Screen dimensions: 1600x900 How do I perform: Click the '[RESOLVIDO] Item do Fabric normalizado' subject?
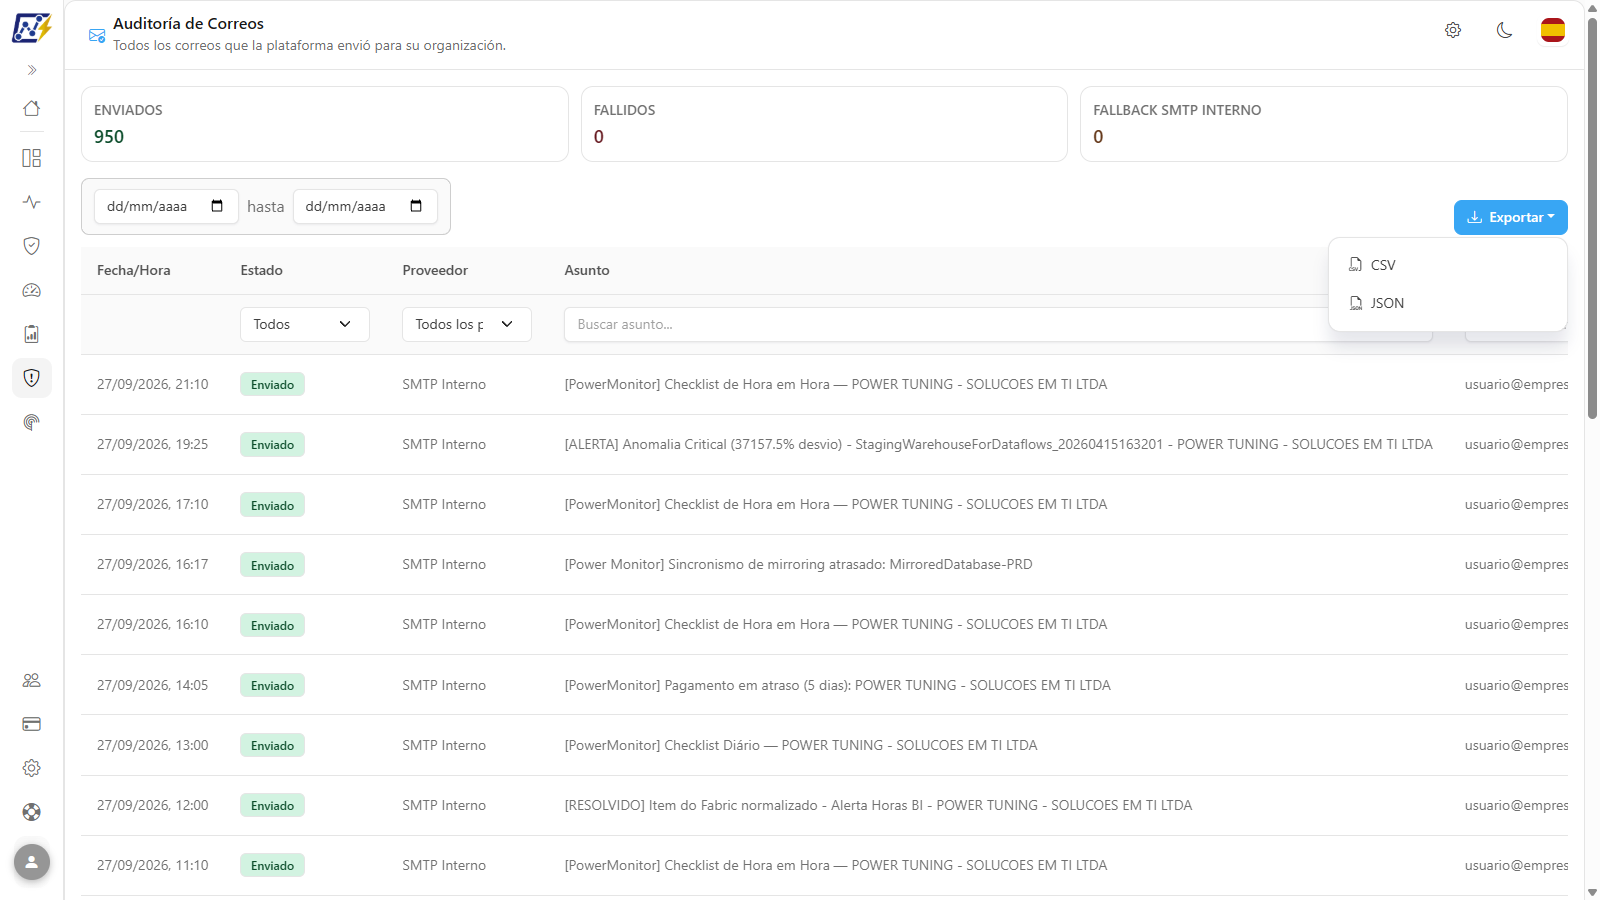pos(878,805)
